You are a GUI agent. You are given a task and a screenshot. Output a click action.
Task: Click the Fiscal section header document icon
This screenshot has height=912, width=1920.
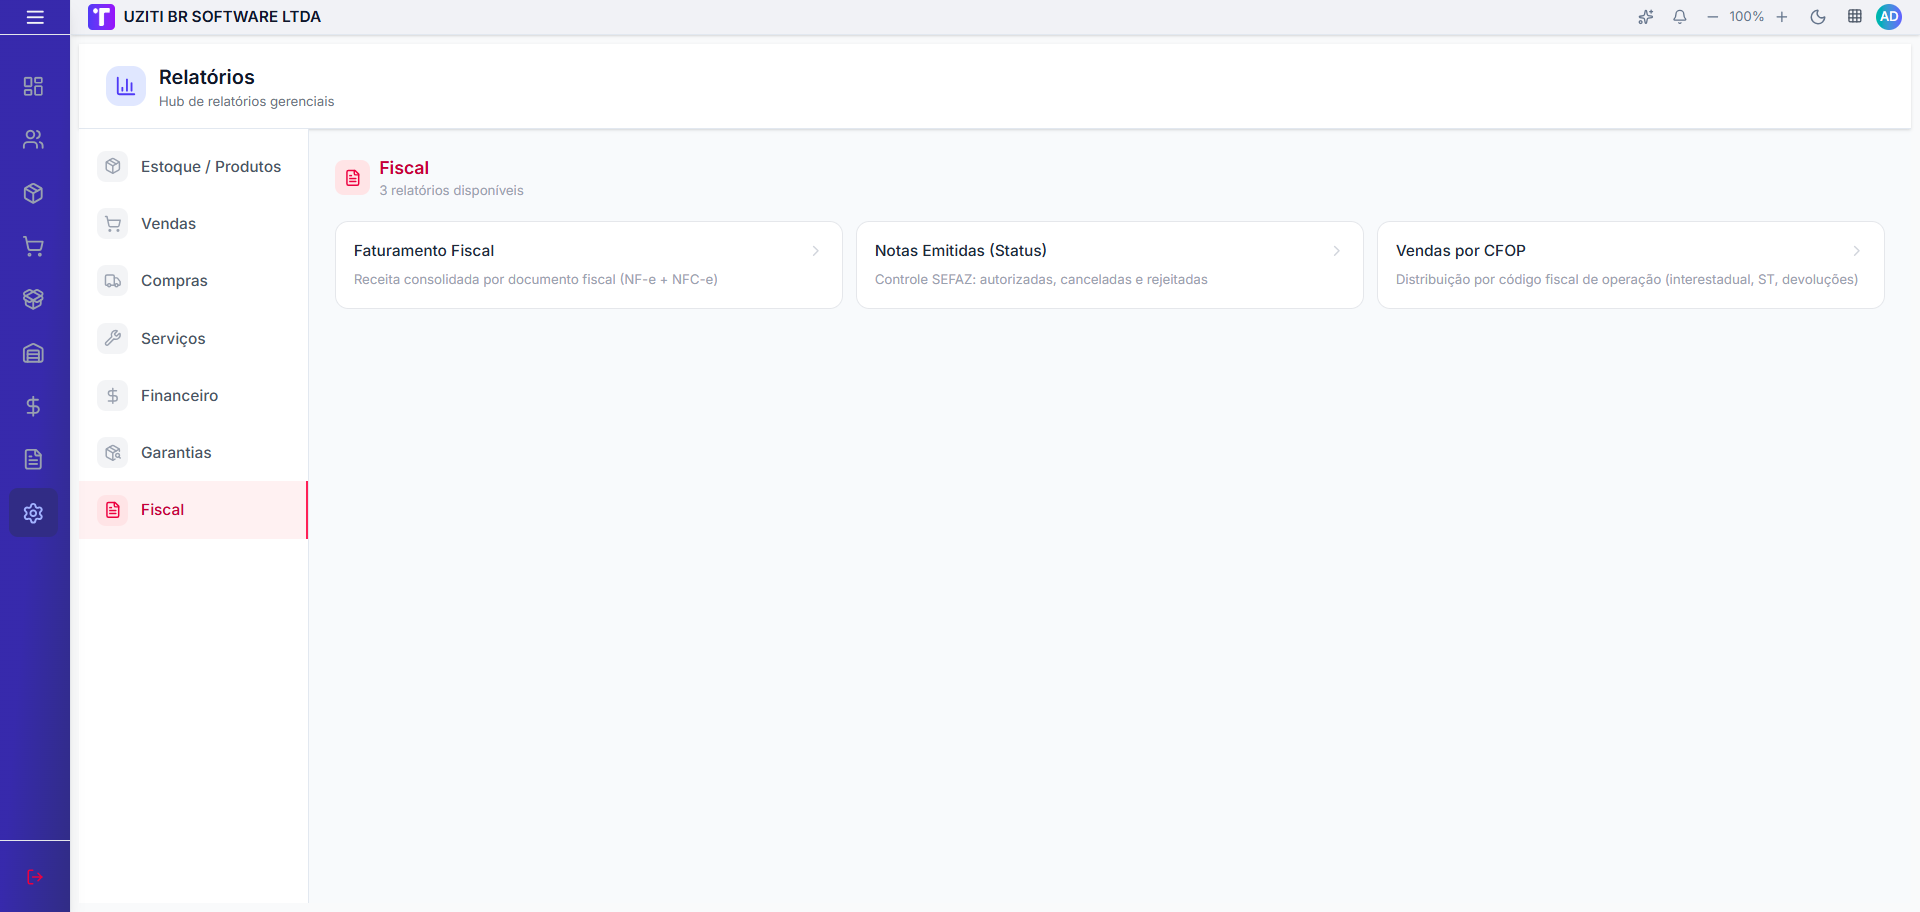(352, 178)
